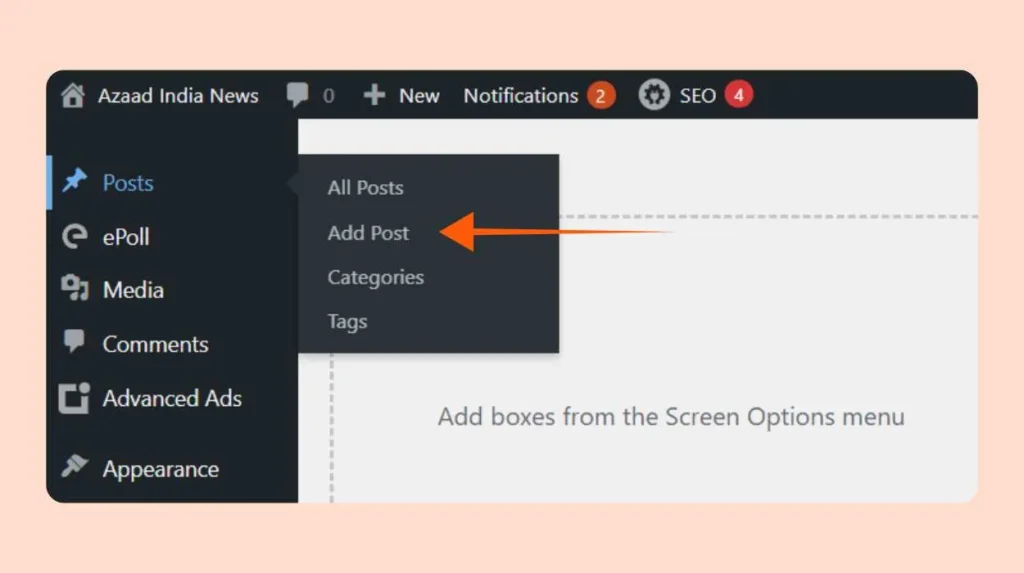1024x573 pixels.
Task: Click the Appearance paintbrush icon
Action: click(75, 468)
